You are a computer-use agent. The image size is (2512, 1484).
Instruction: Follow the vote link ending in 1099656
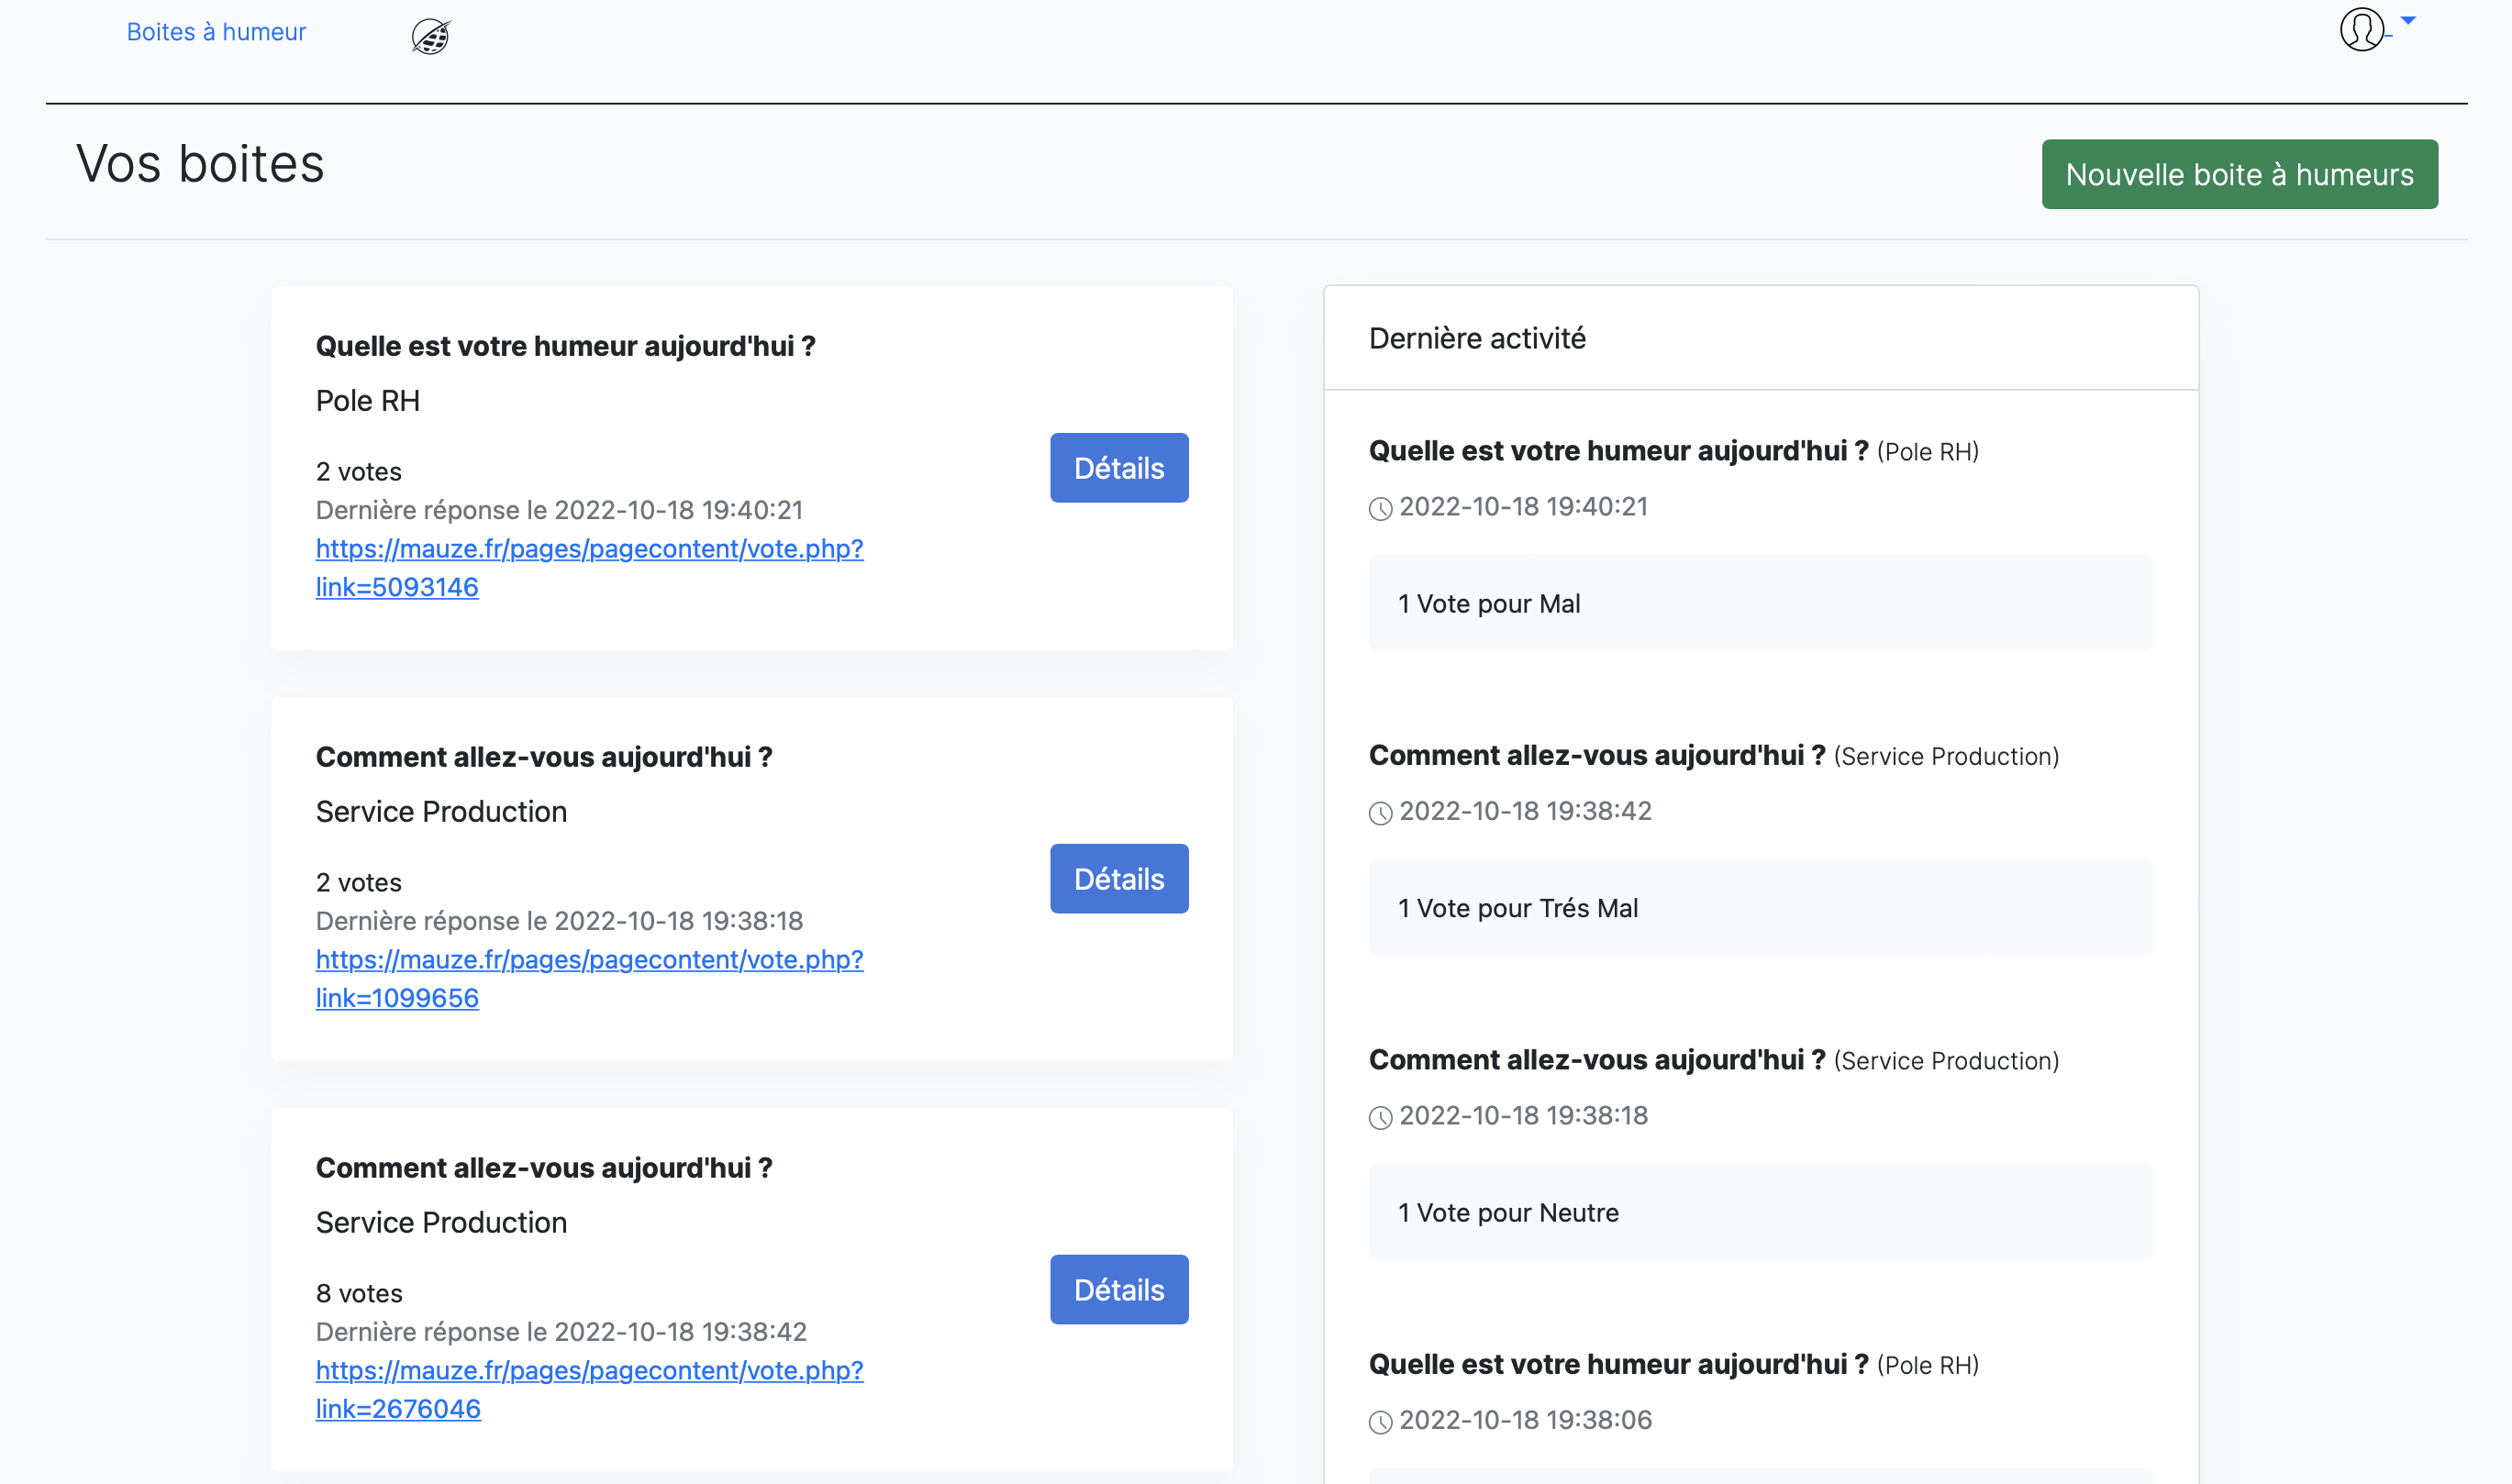589,978
